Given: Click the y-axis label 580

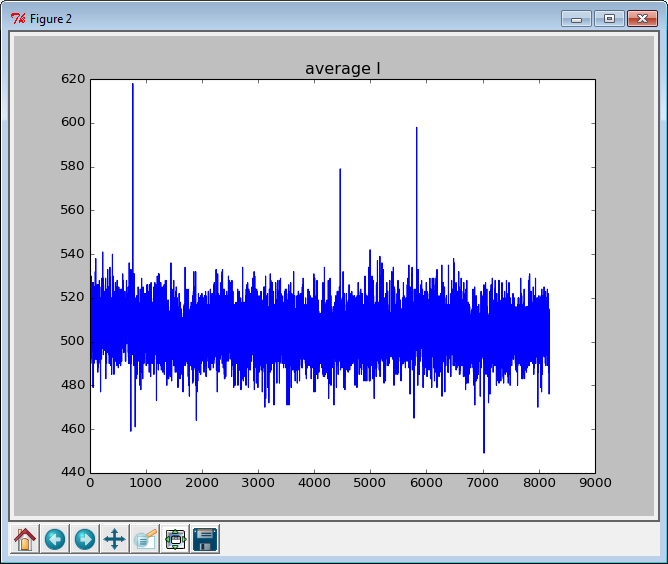Looking at the screenshot, I should pos(73,166).
